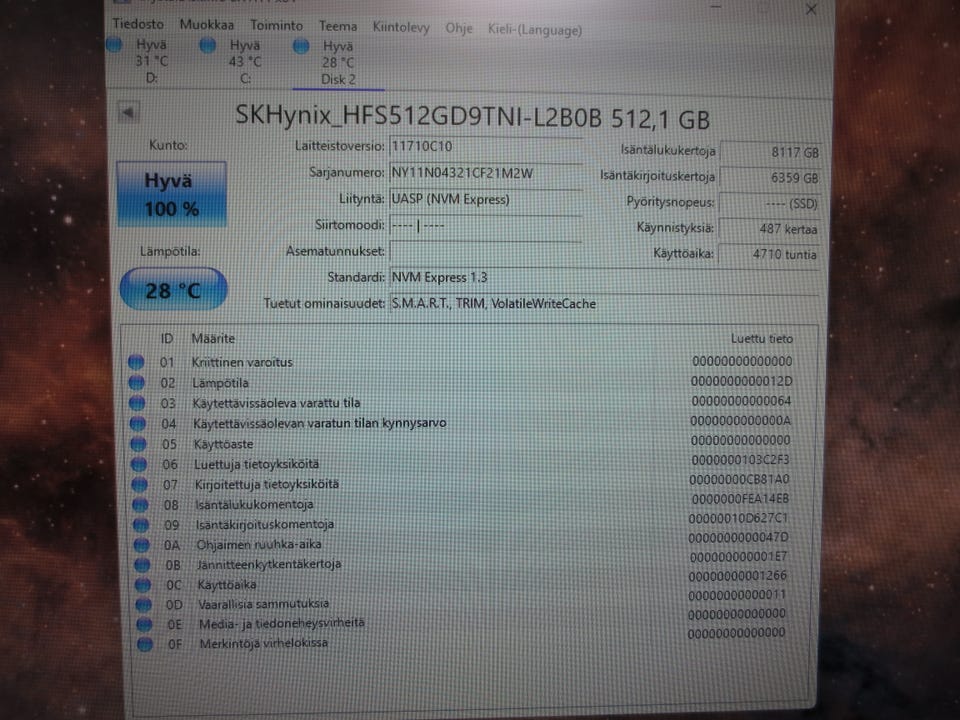
Task: Open the Teema menu
Action: pos(337,26)
